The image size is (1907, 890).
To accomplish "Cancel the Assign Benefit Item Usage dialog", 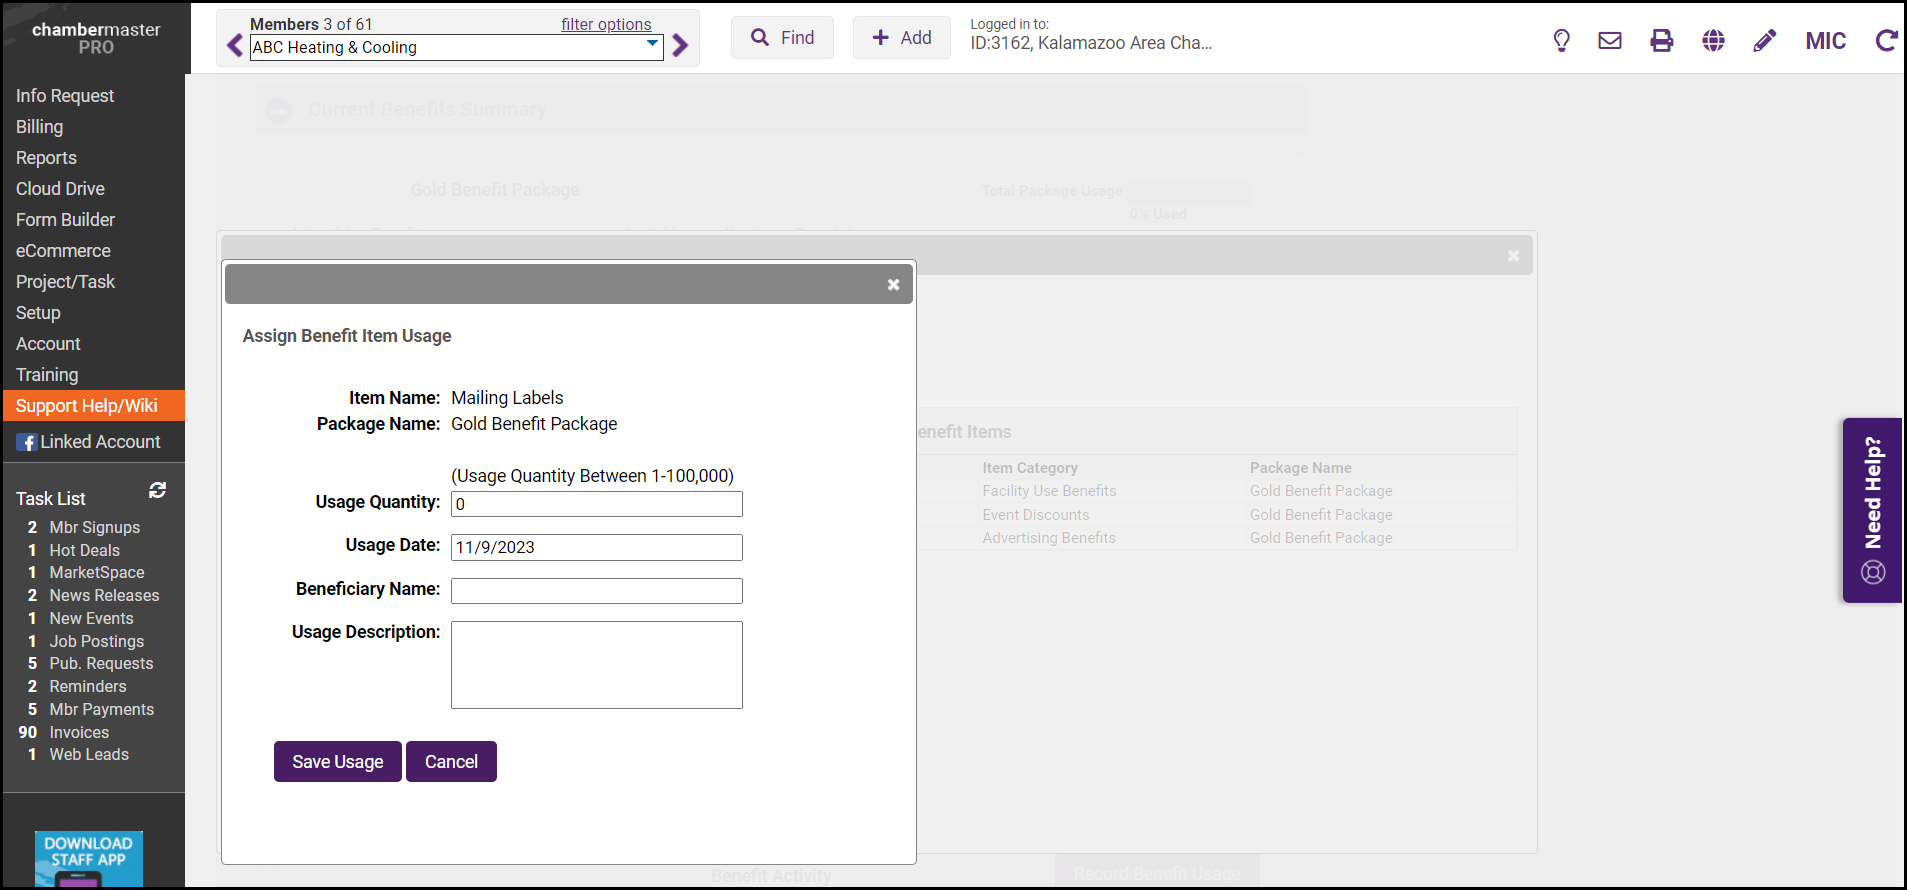I will 451,762.
